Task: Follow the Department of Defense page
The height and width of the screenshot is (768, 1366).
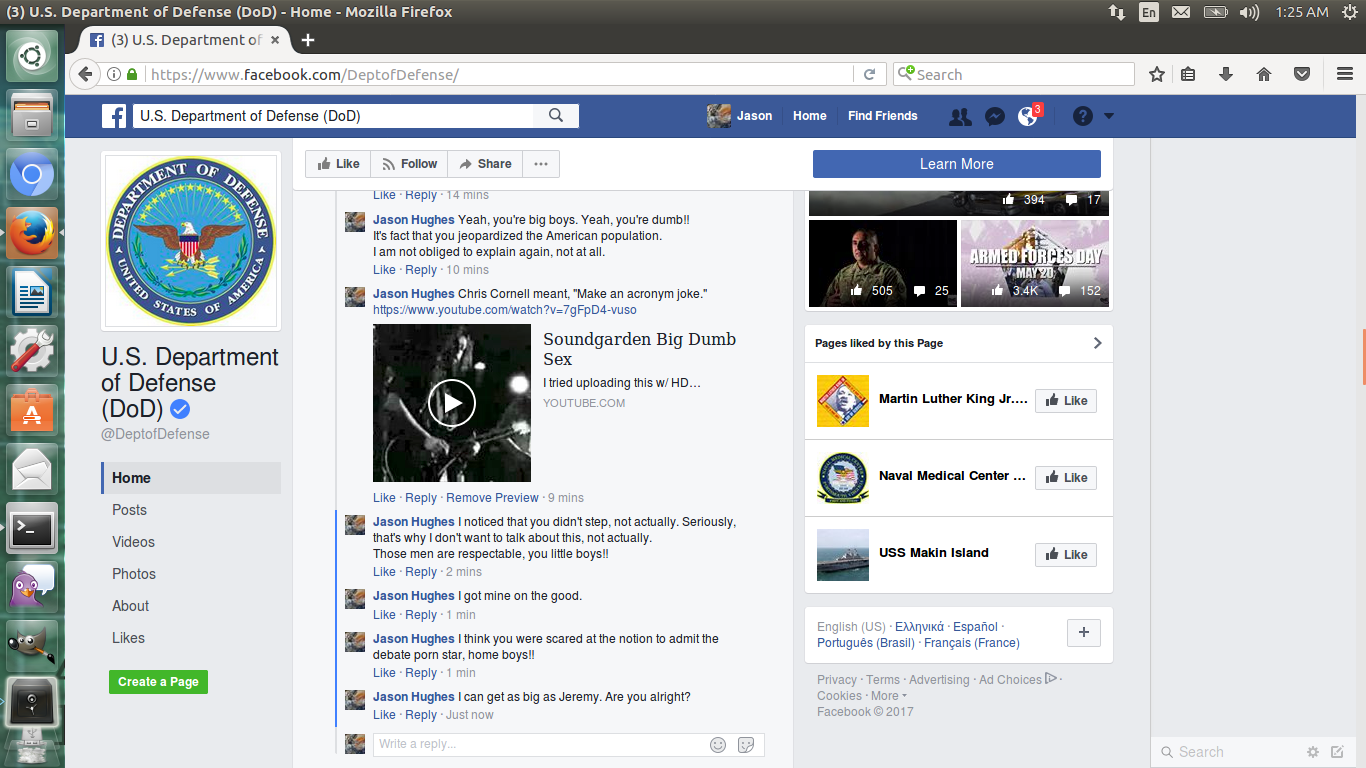Action: click(x=410, y=164)
